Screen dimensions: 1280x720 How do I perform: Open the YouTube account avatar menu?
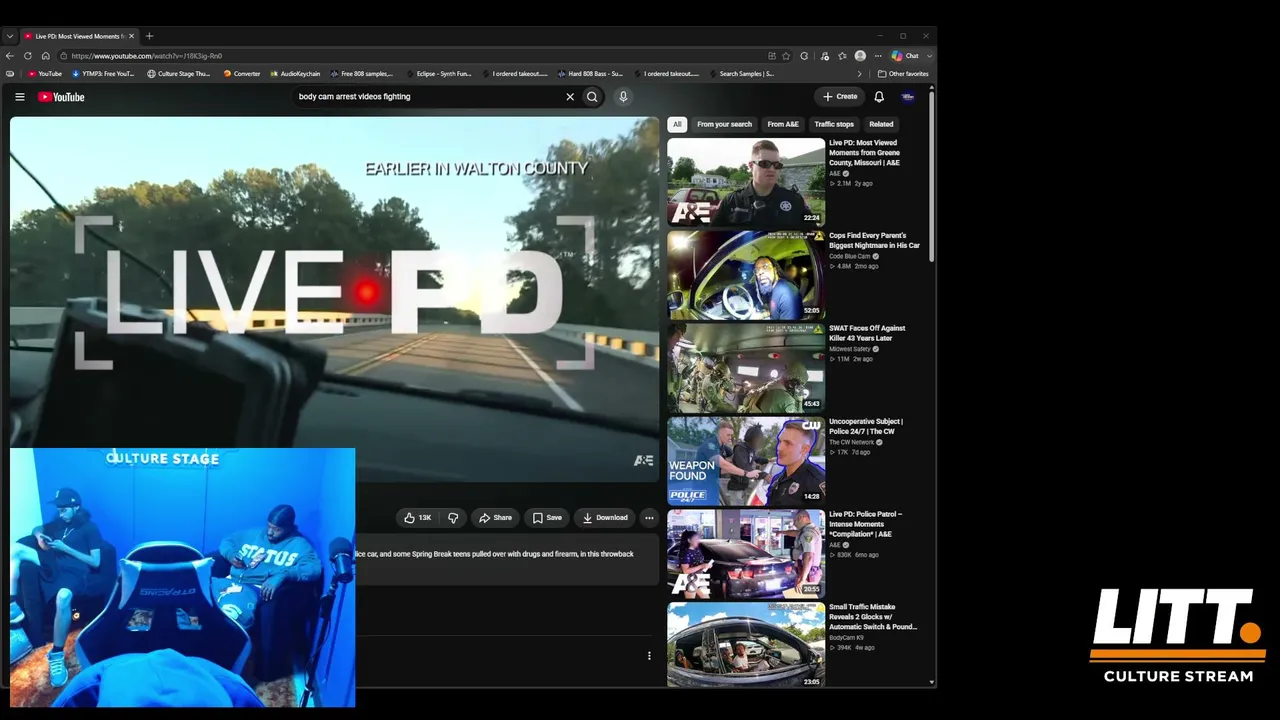(908, 97)
